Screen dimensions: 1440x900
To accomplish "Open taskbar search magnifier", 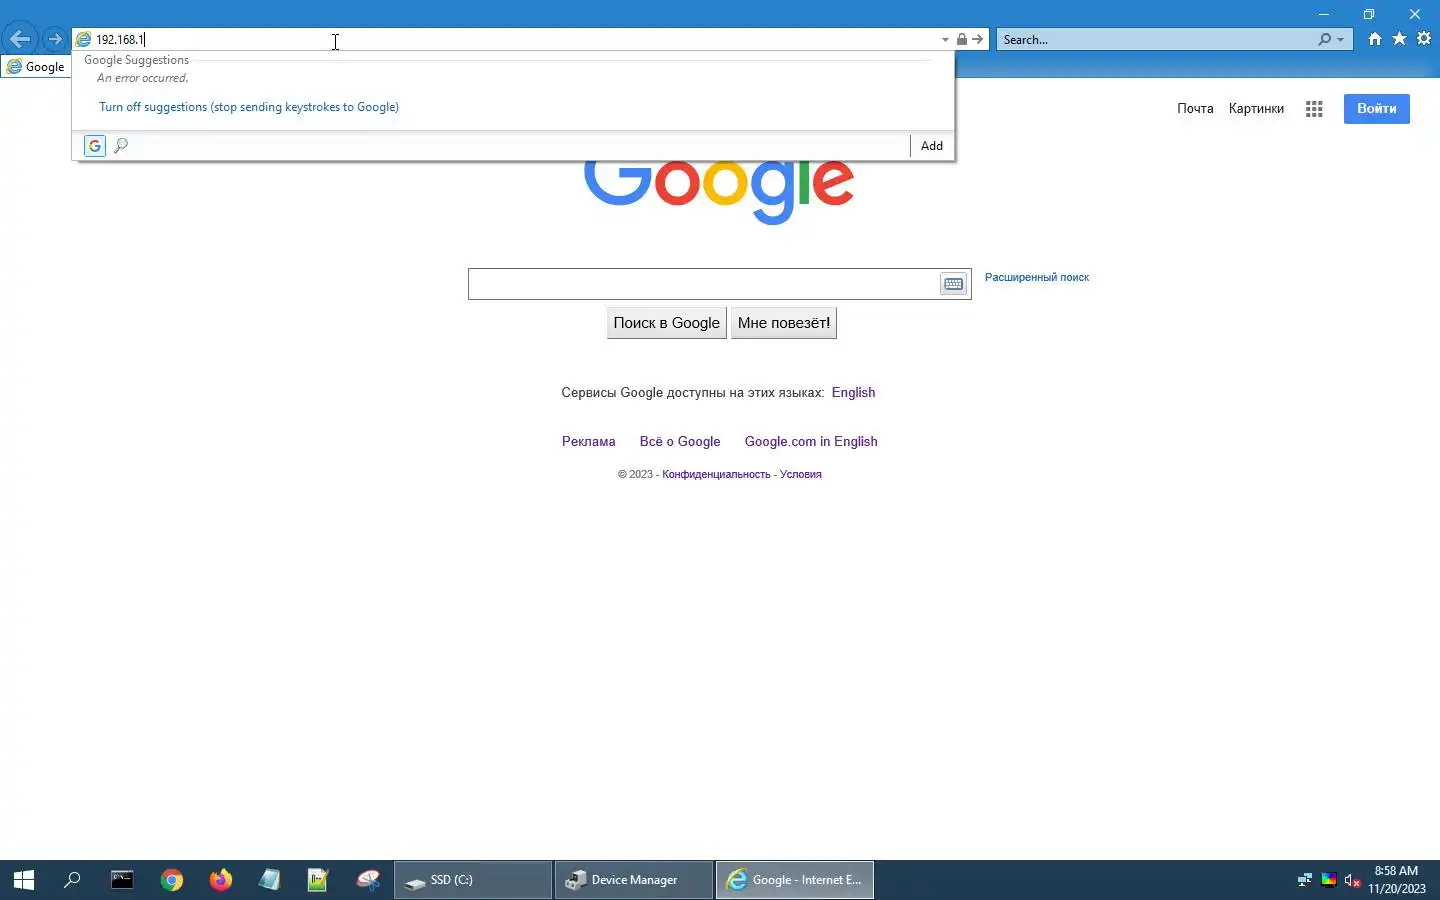I will coord(72,880).
